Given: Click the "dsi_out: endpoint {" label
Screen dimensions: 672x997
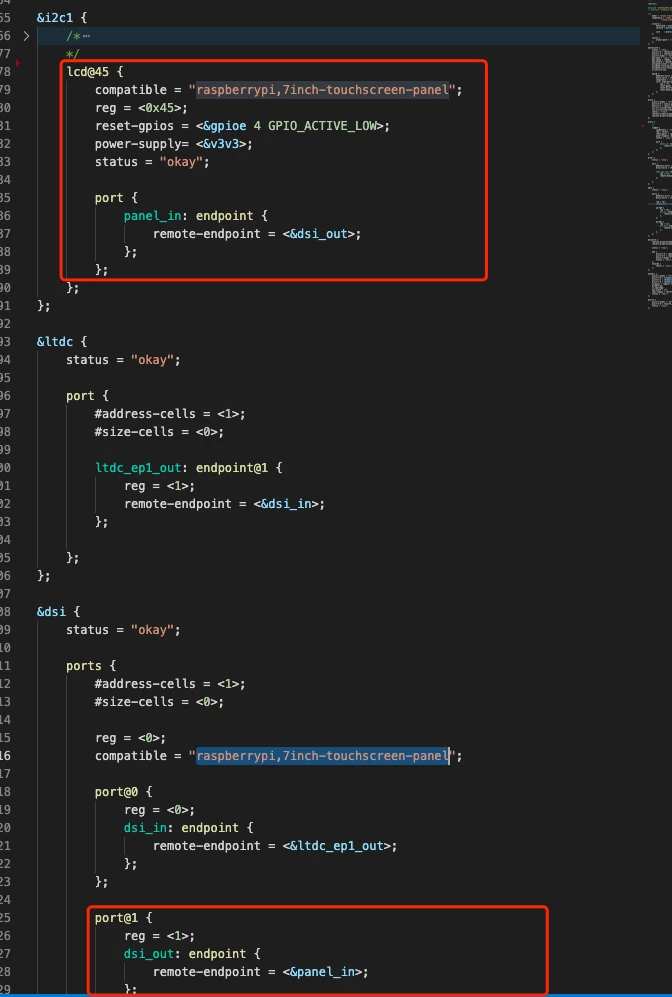Looking at the screenshot, I should click(x=192, y=954).
